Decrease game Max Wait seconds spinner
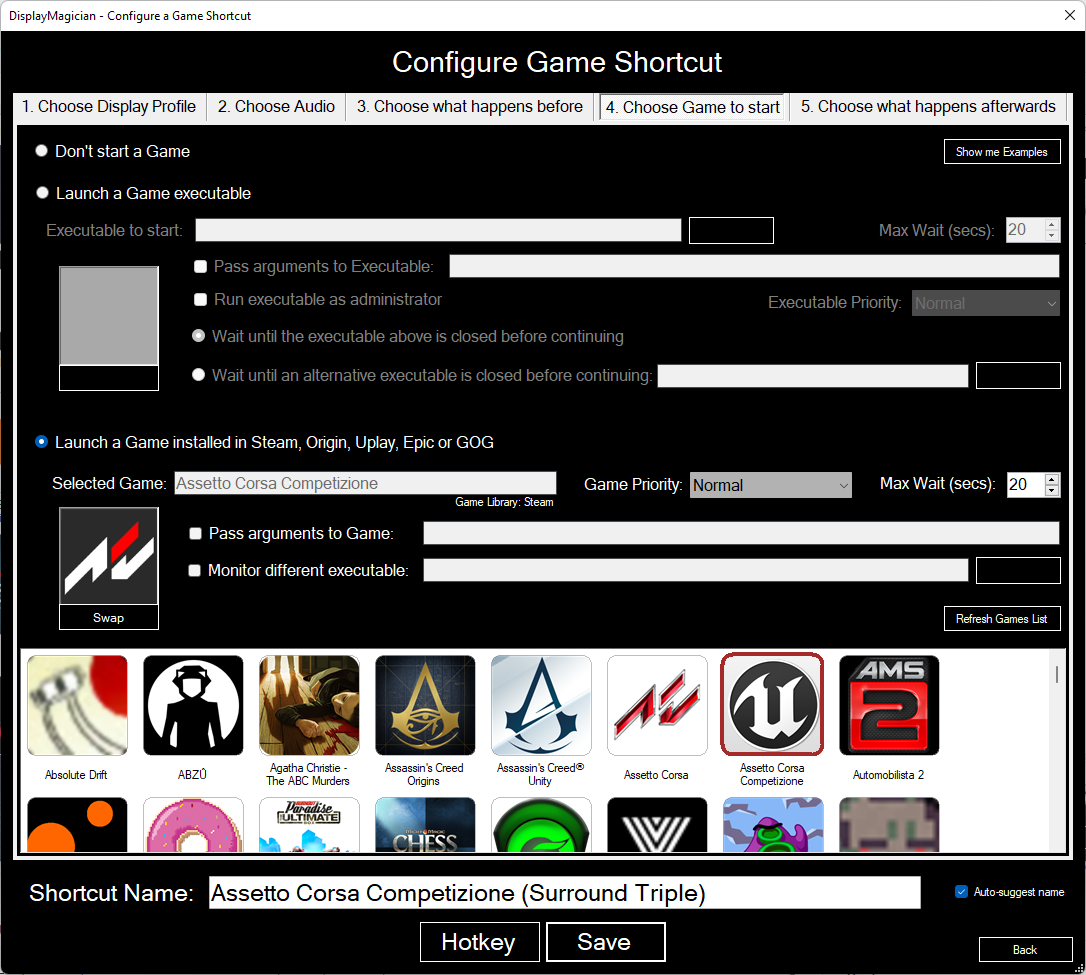 [1051, 490]
